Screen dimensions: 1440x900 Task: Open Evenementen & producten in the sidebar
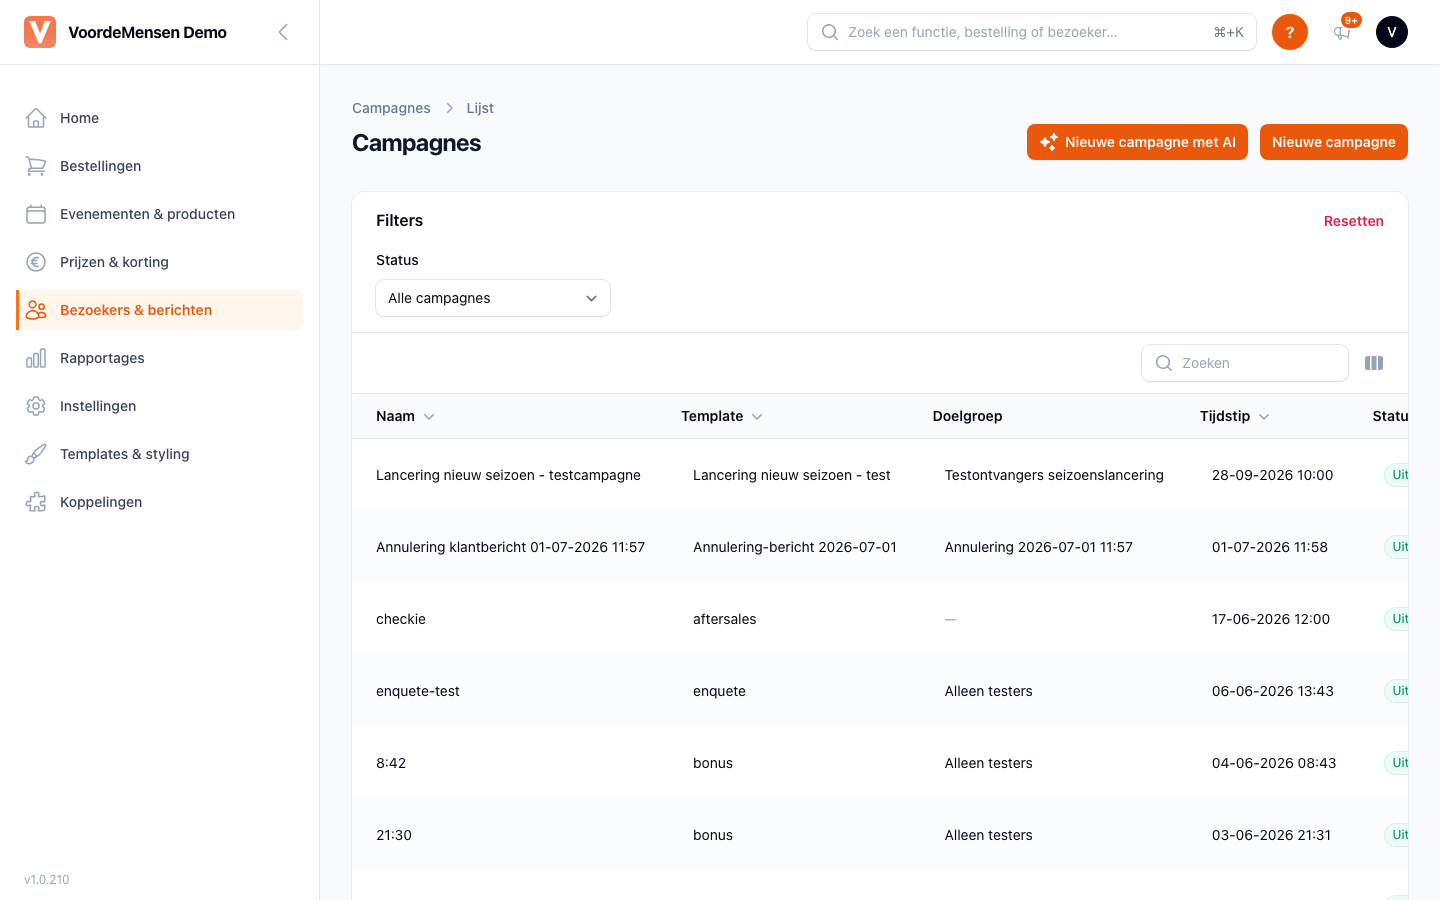click(x=160, y=214)
